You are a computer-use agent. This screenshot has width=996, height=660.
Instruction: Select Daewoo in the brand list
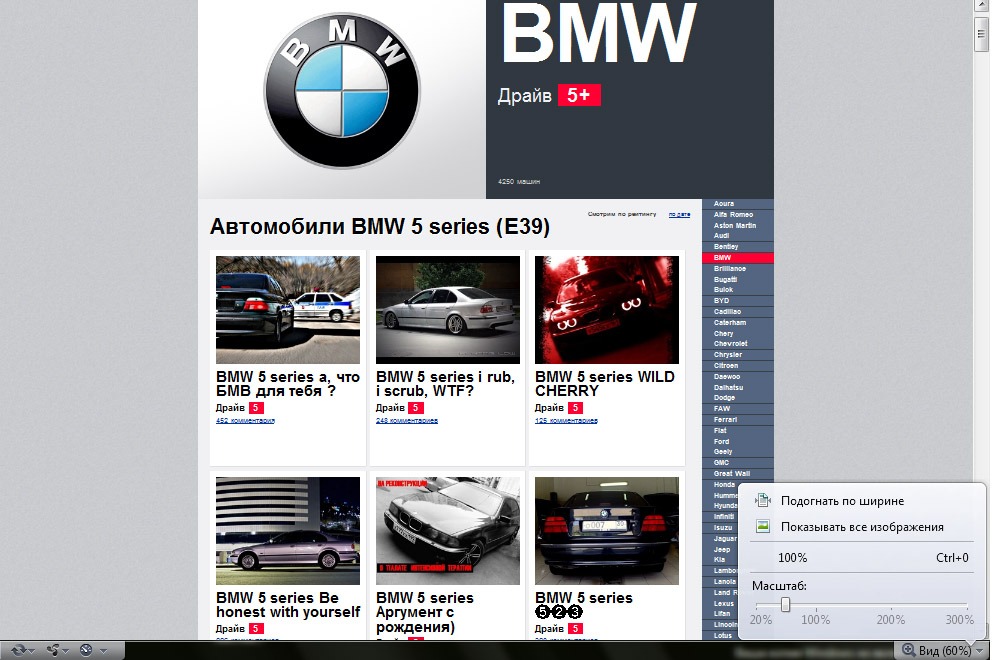coord(727,377)
